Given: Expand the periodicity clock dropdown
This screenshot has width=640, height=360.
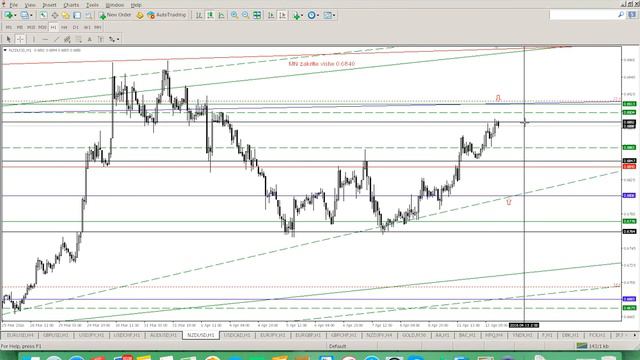Looking at the screenshot, I should click(318, 15).
